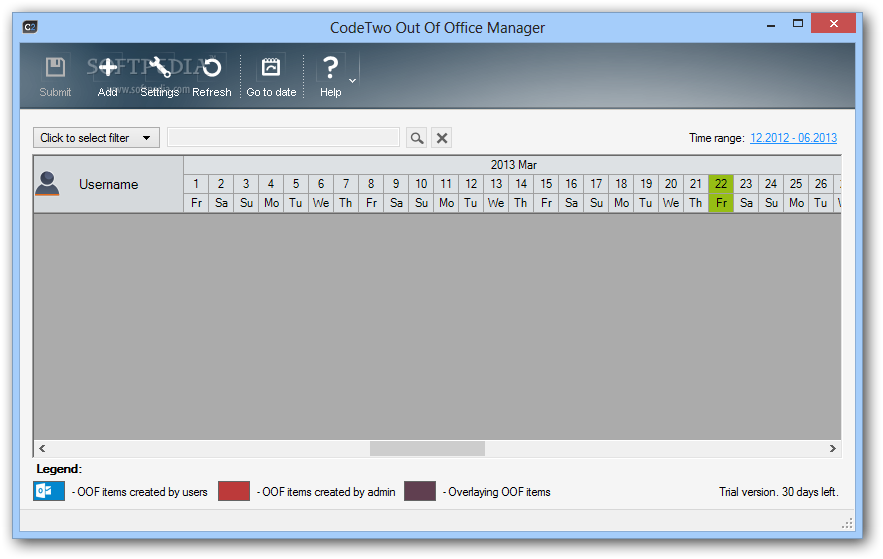Select day 10 column header

421,184
